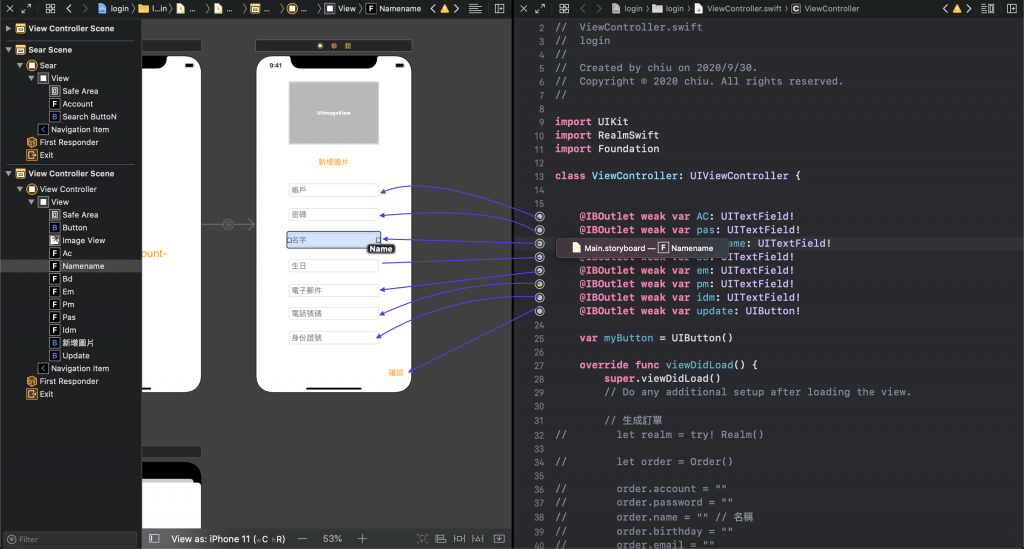Screen dimensions: 1024x549
Task: Click outlet connection circle for pas
Action: click(539, 230)
